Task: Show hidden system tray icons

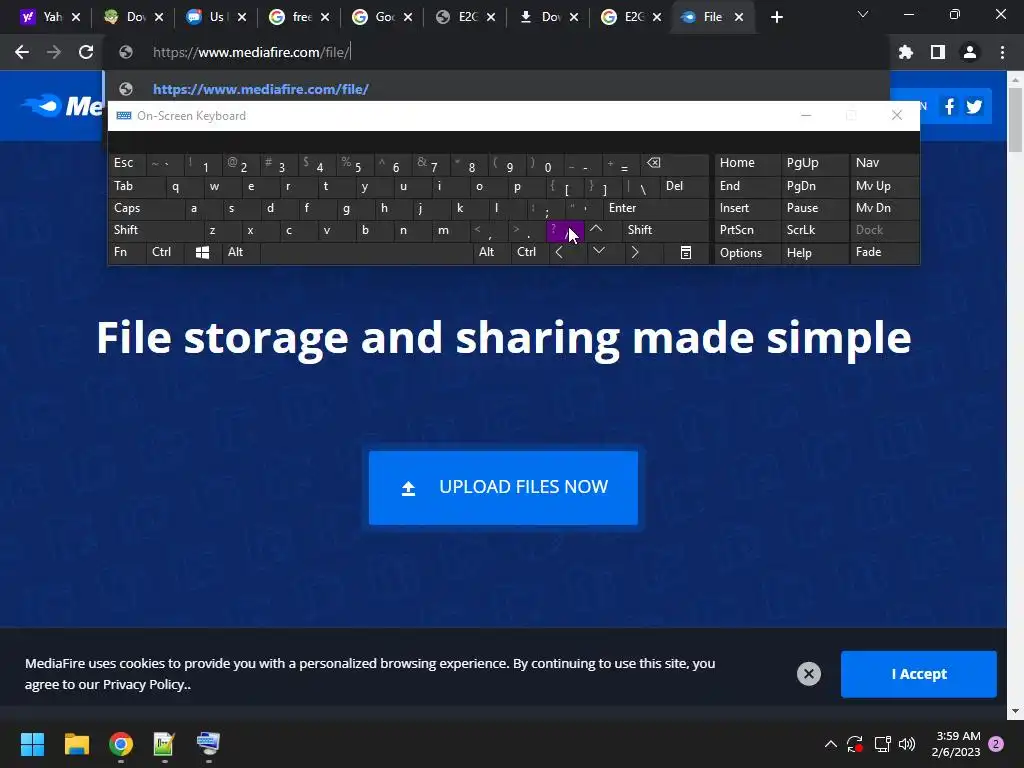Action: [831, 744]
